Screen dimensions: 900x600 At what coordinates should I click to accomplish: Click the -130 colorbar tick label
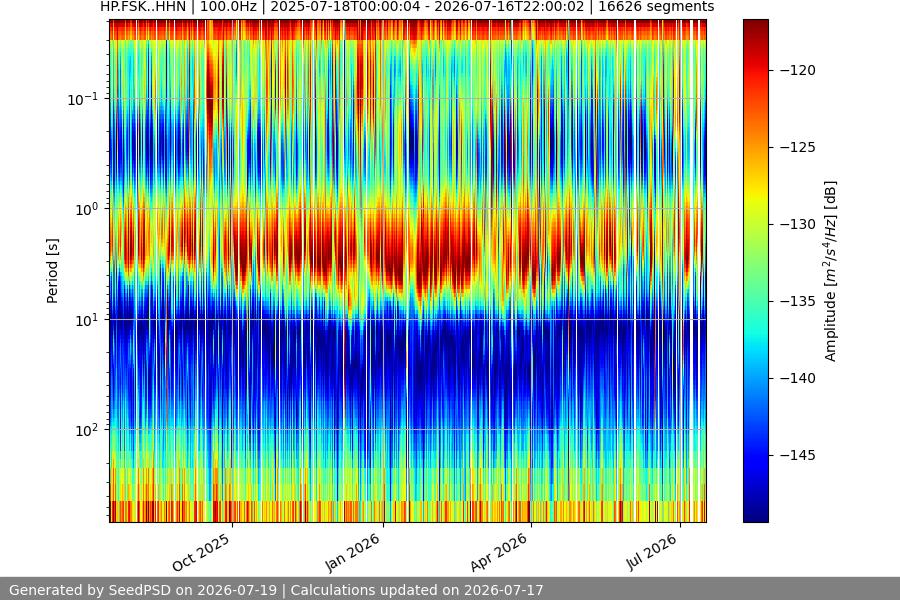(798, 224)
